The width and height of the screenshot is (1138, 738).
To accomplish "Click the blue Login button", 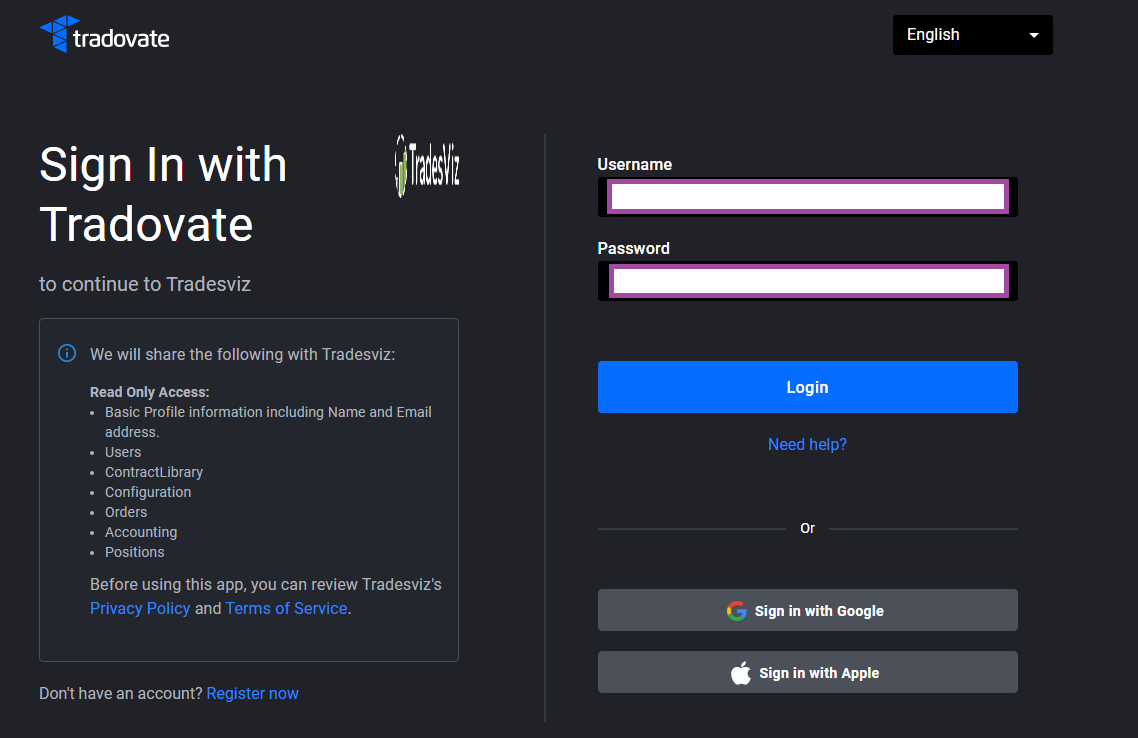I will coord(808,387).
